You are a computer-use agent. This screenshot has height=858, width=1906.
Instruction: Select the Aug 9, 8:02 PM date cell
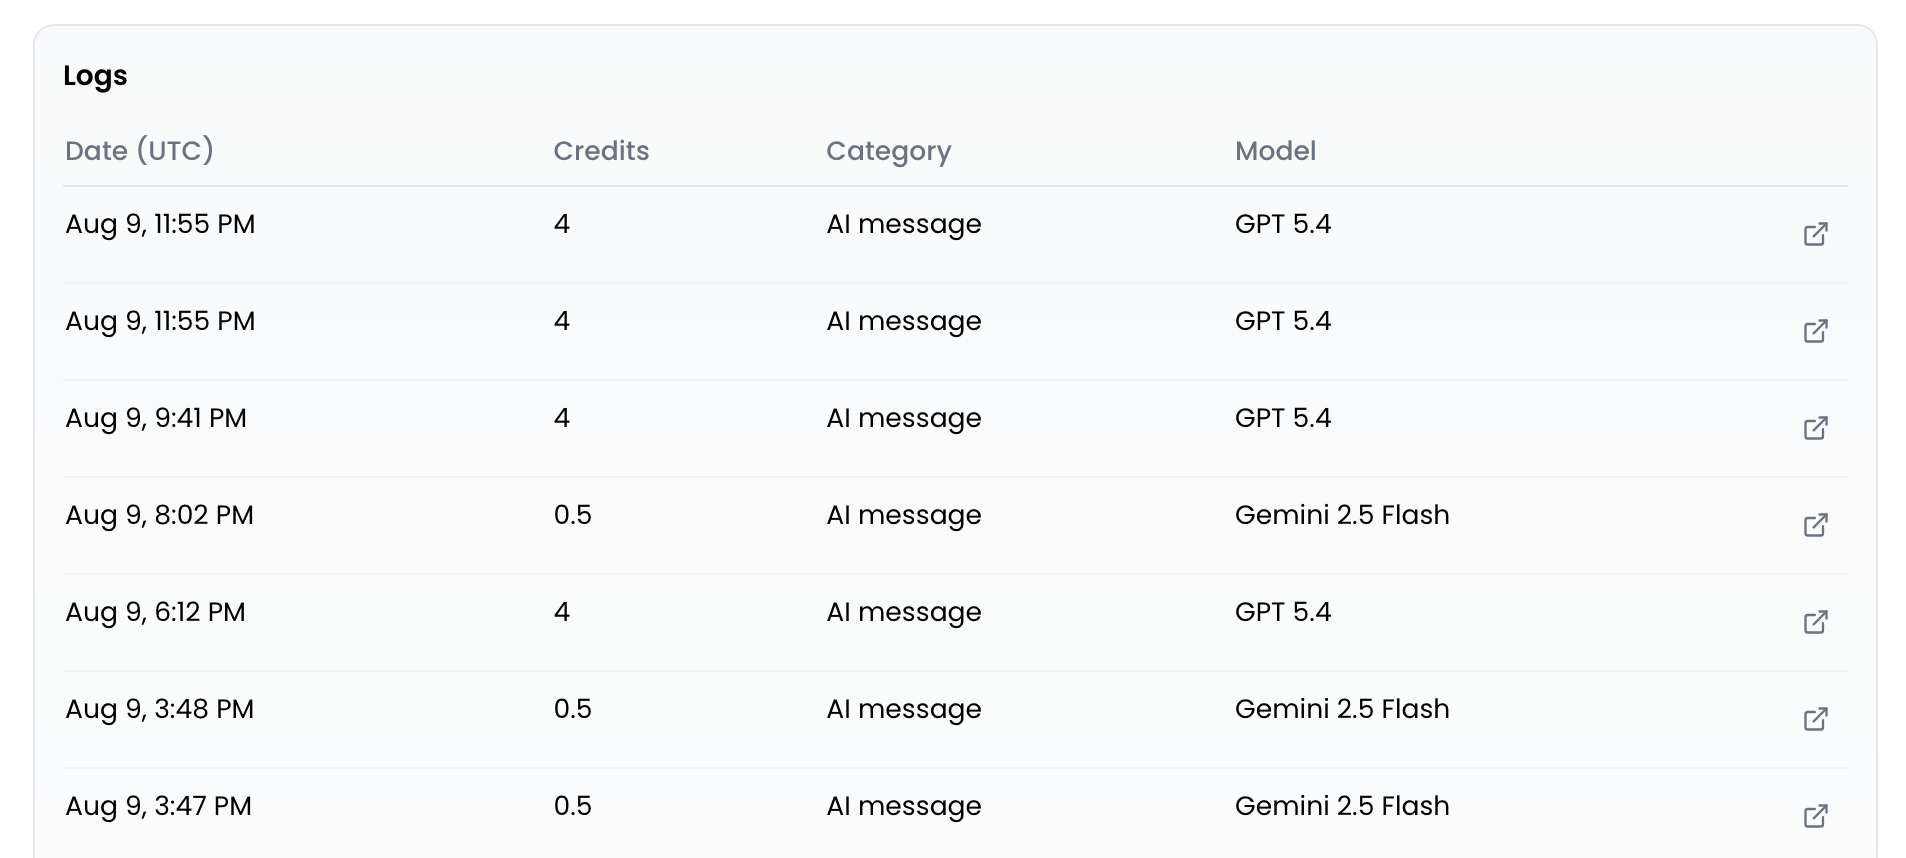pos(159,515)
